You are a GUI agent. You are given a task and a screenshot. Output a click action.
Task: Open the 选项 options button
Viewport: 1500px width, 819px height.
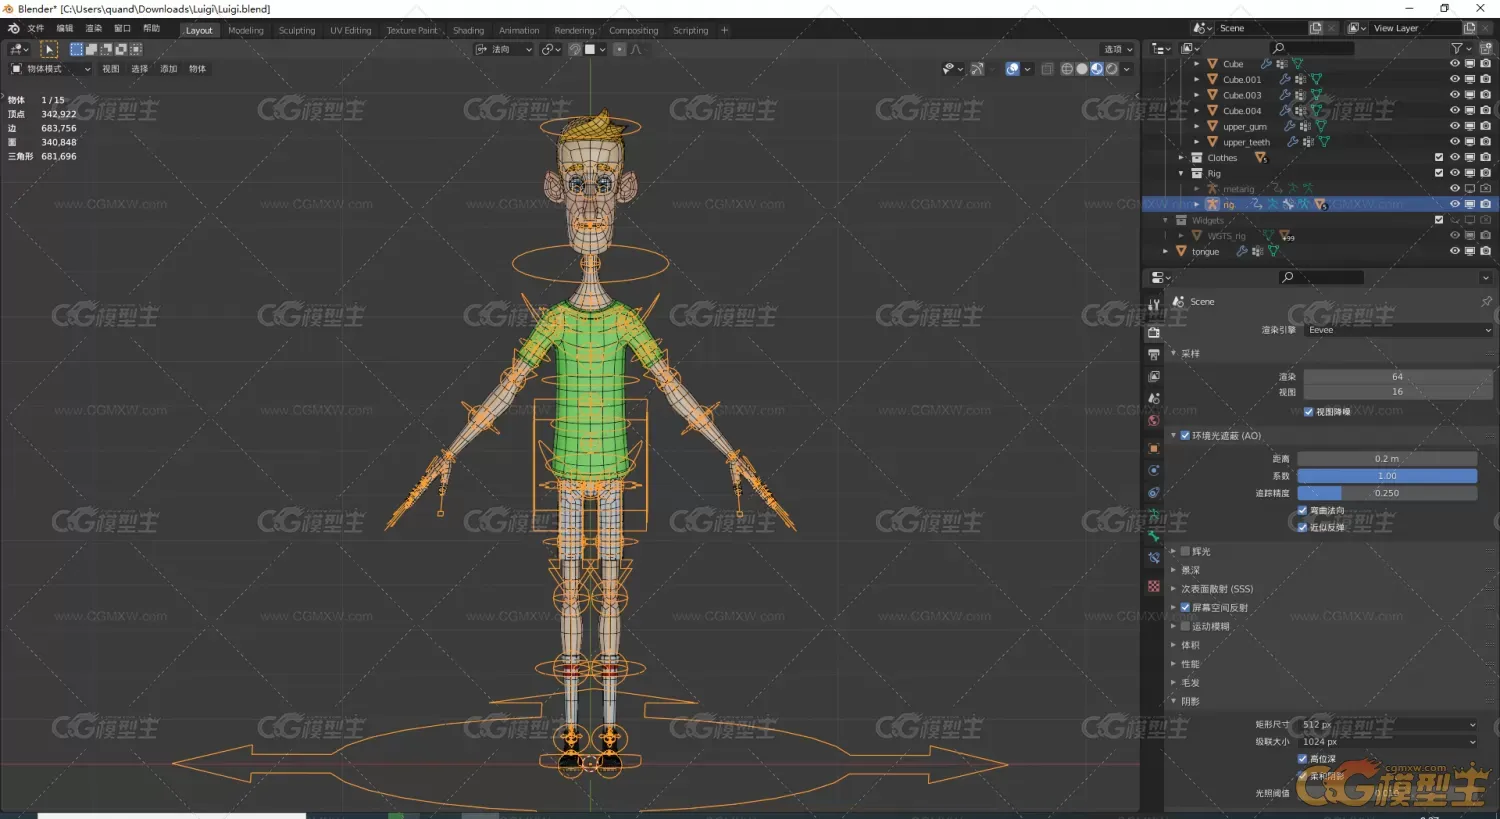click(x=1118, y=49)
